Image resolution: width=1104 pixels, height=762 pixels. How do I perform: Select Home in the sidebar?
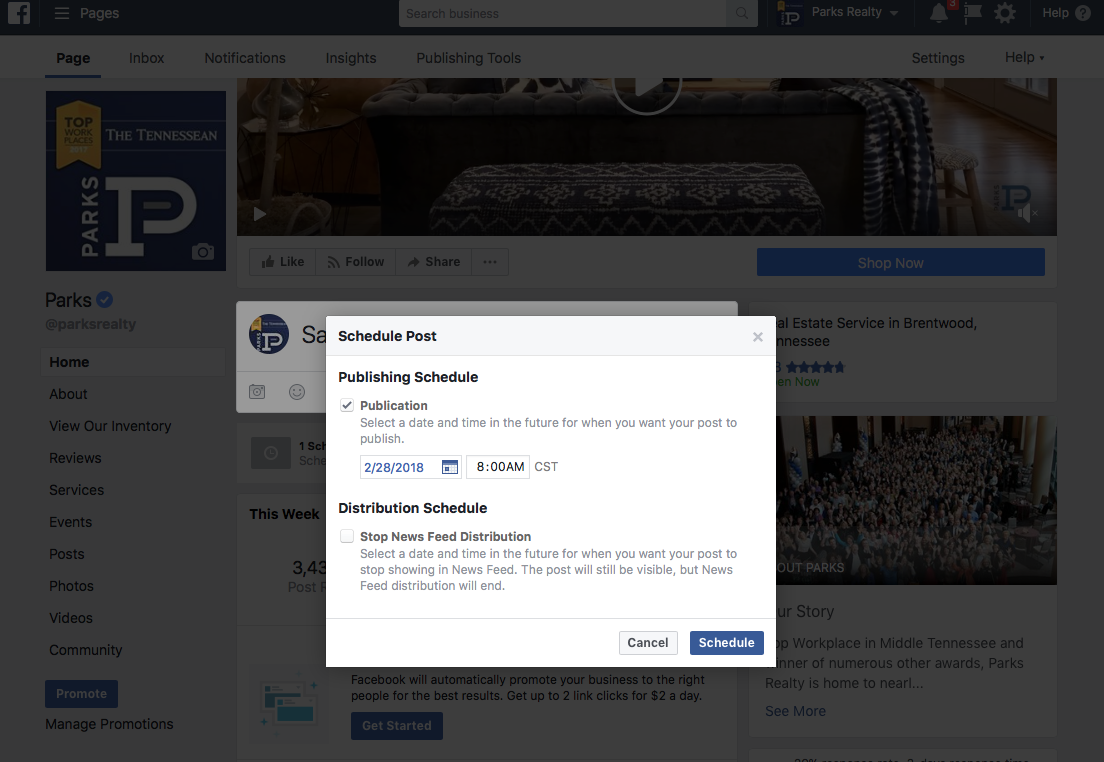(x=132, y=362)
